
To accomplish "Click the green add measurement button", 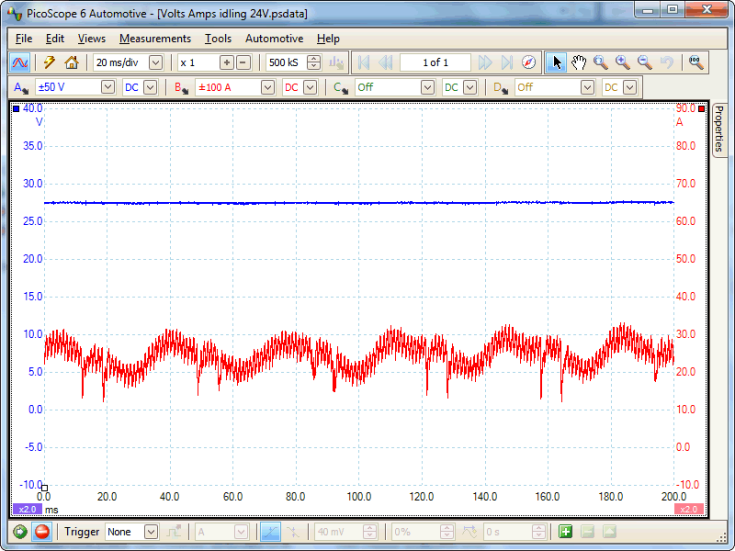I will (x=565, y=532).
